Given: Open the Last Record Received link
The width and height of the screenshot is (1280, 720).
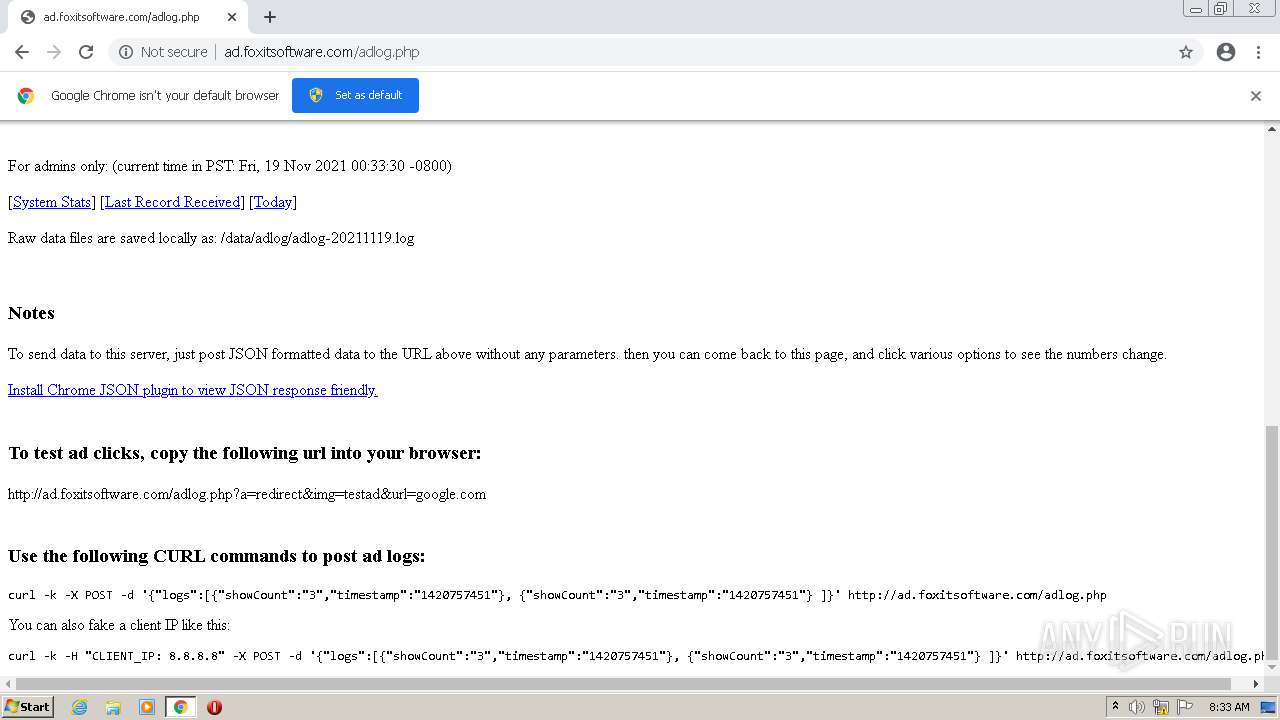Looking at the screenshot, I should [172, 202].
